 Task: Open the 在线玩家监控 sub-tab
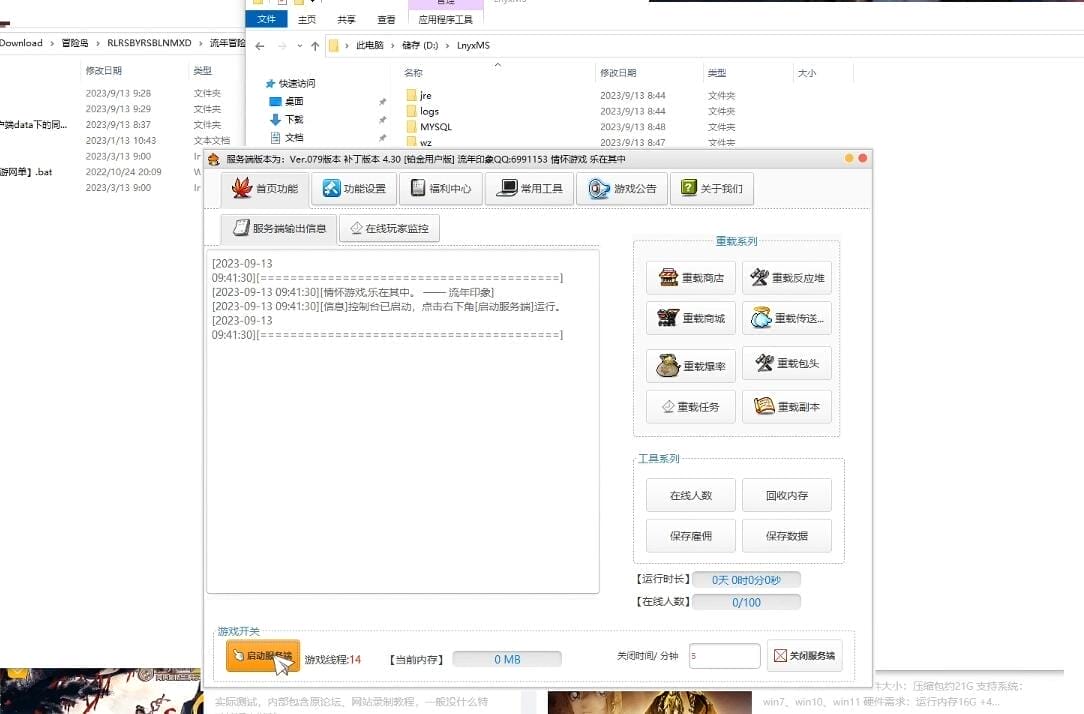[389, 228]
